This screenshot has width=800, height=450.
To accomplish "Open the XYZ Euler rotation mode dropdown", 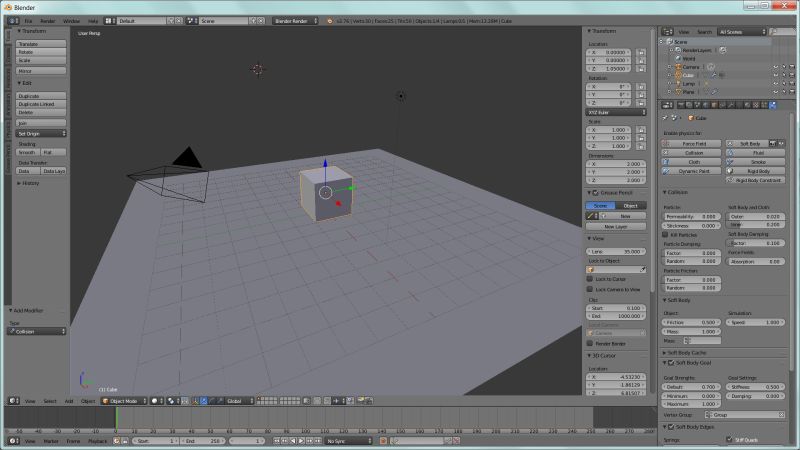I will pyautogui.click(x=616, y=112).
